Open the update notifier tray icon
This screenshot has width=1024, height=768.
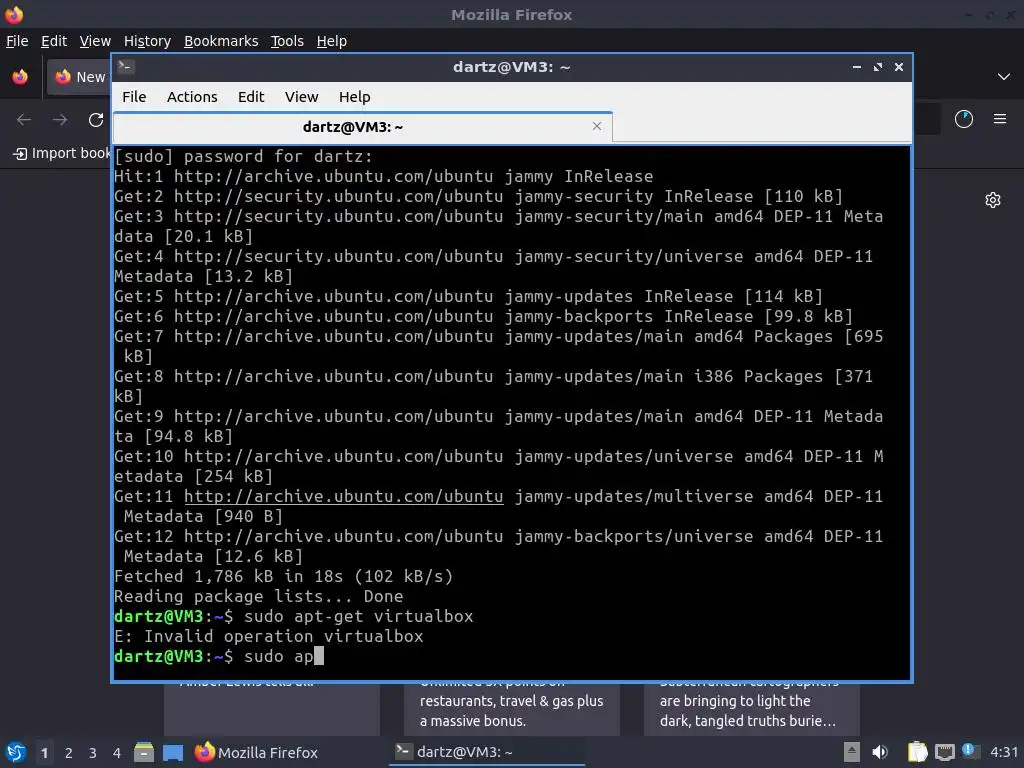[x=971, y=752]
